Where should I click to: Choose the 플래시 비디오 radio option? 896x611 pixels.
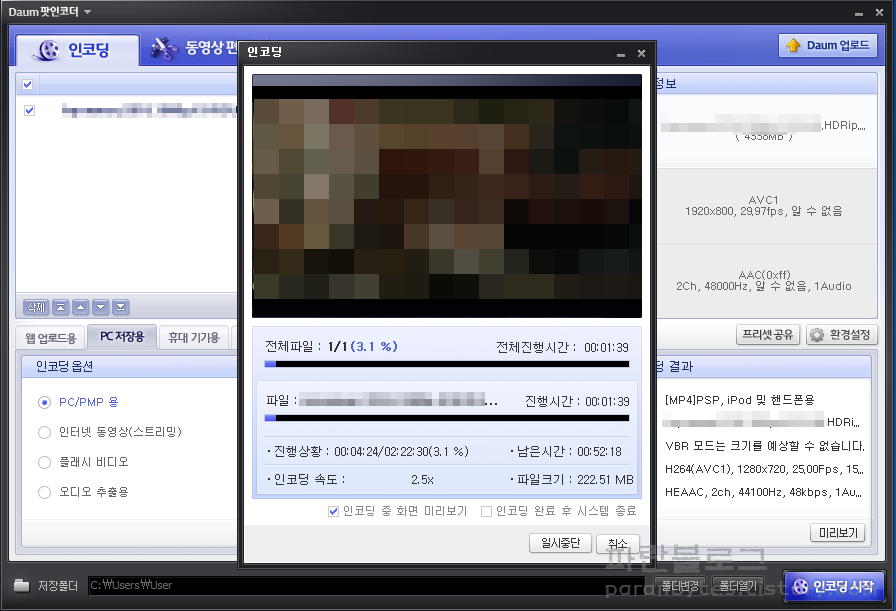pyautogui.click(x=44, y=462)
